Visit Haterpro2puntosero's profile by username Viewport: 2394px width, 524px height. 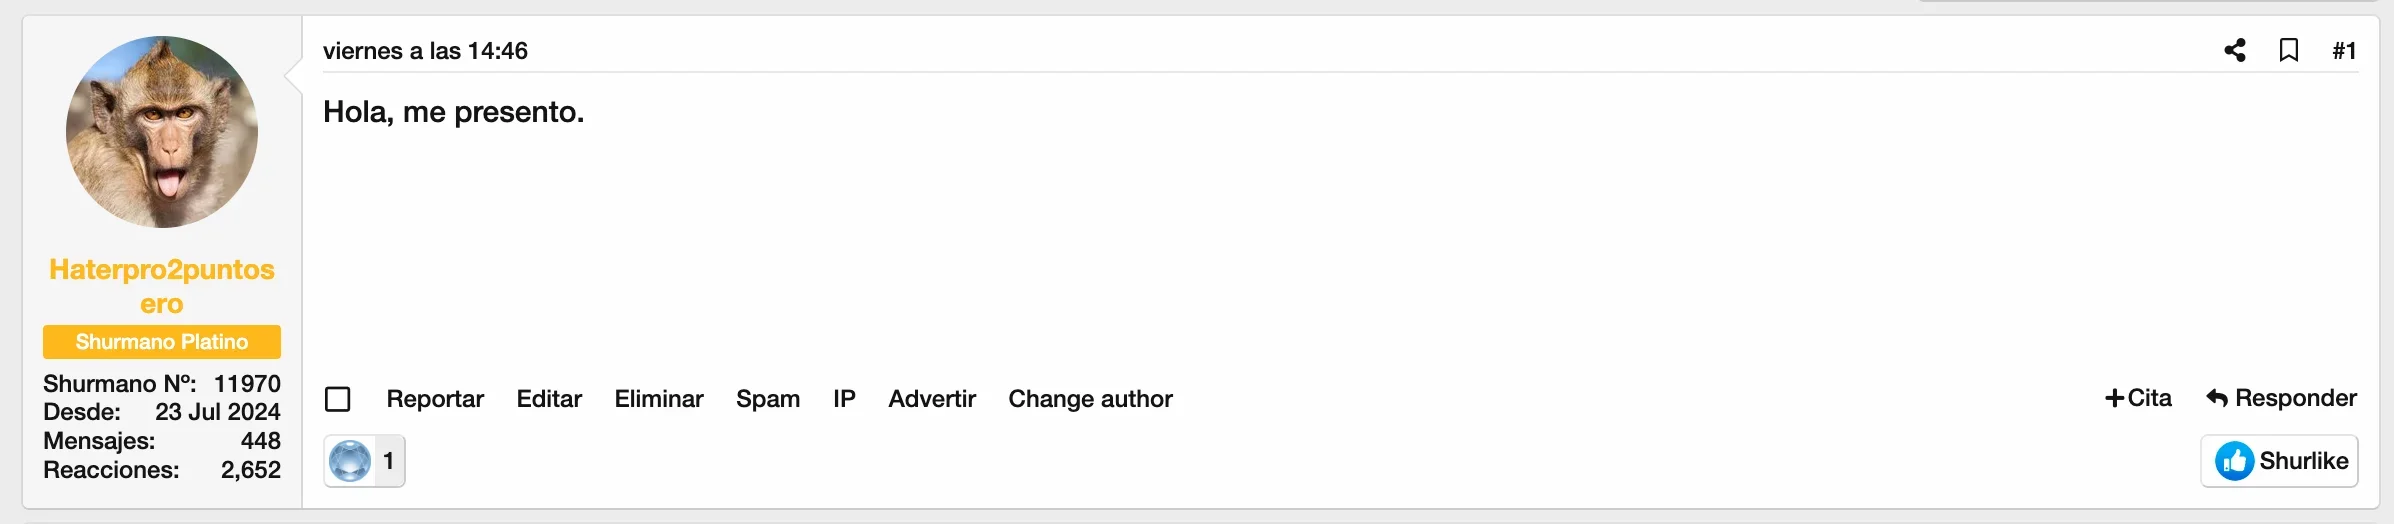[x=162, y=286]
